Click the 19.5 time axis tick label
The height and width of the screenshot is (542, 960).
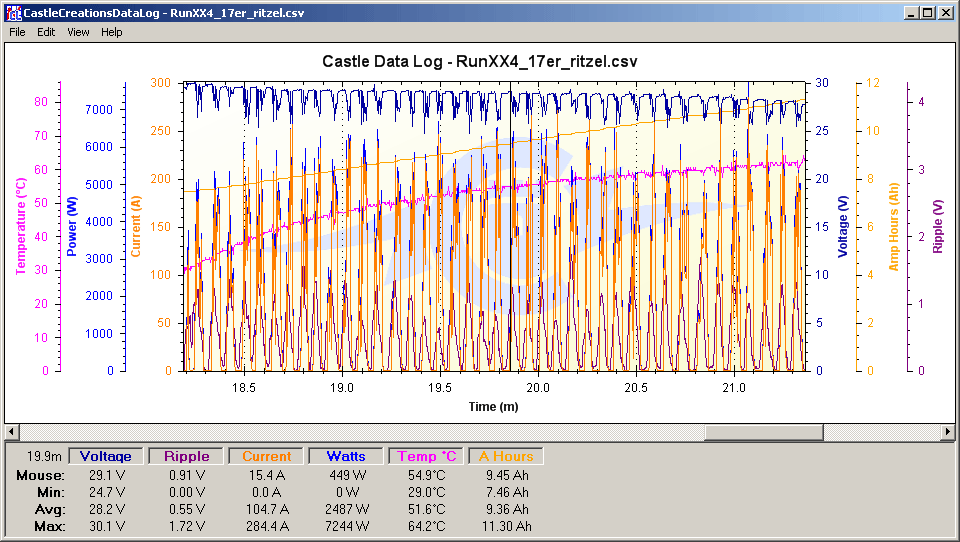440,388
